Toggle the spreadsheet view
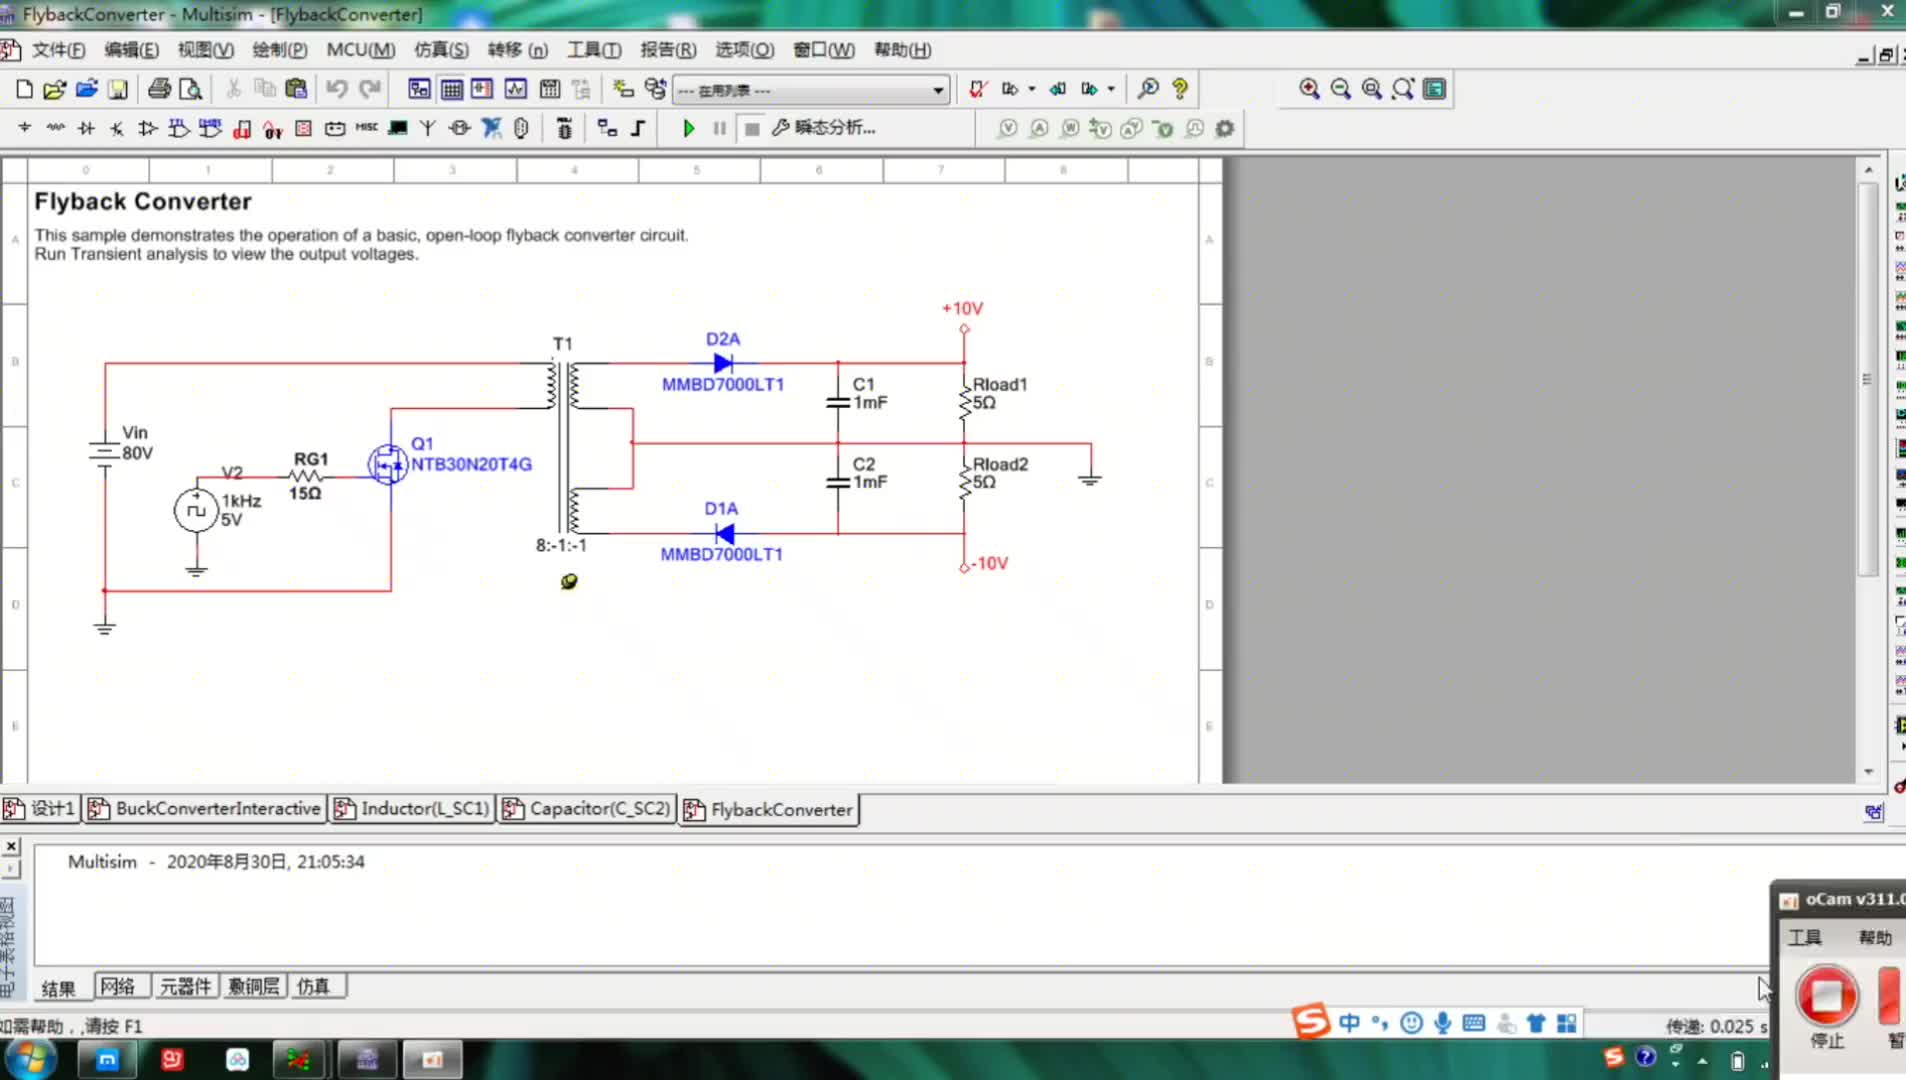This screenshot has width=1906, height=1080. [451, 89]
